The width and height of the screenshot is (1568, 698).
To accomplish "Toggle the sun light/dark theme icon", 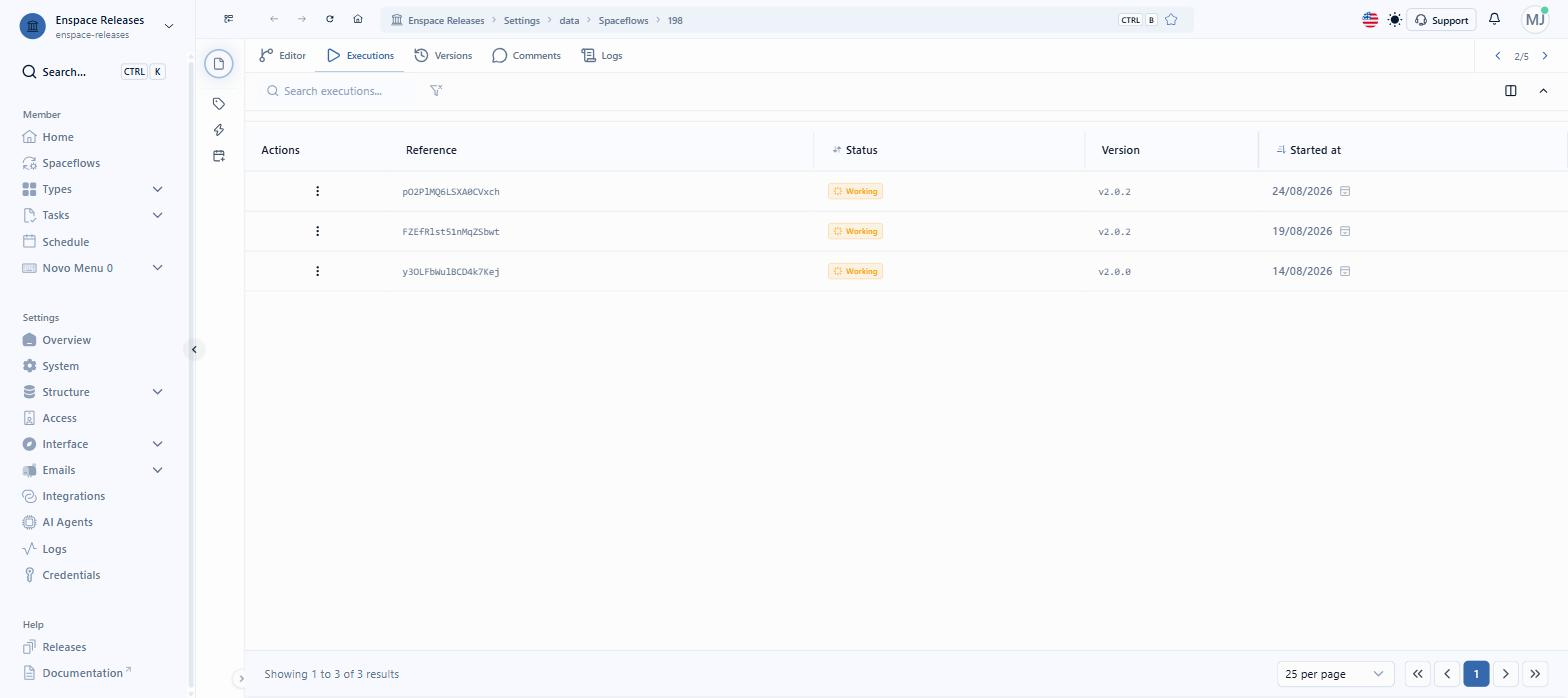I will [x=1395, y=19].
